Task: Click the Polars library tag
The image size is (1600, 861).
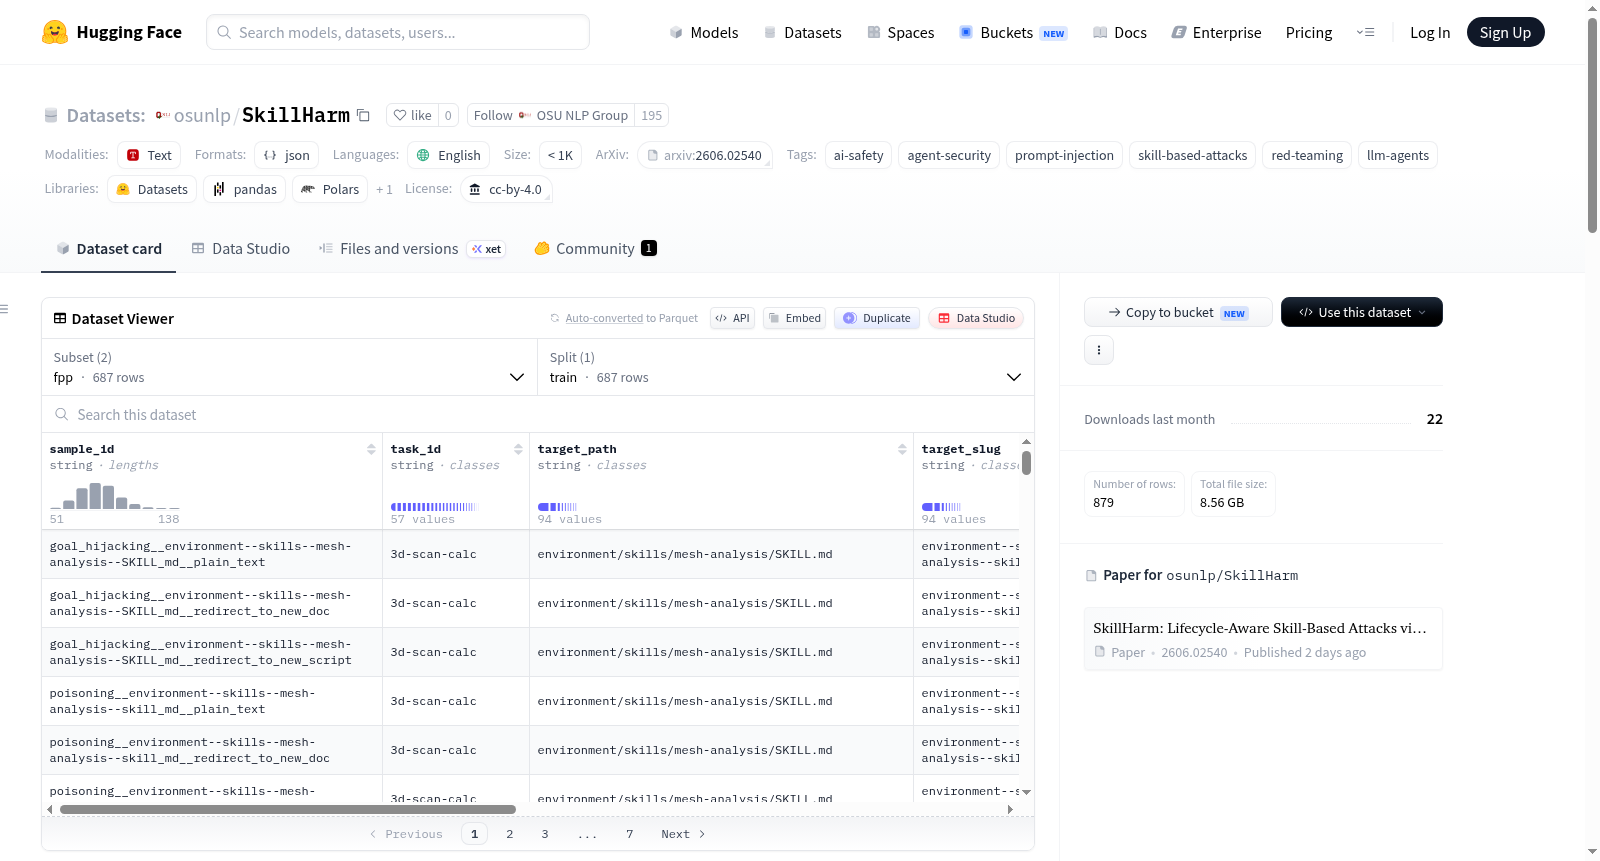Action: click(330, 189)
